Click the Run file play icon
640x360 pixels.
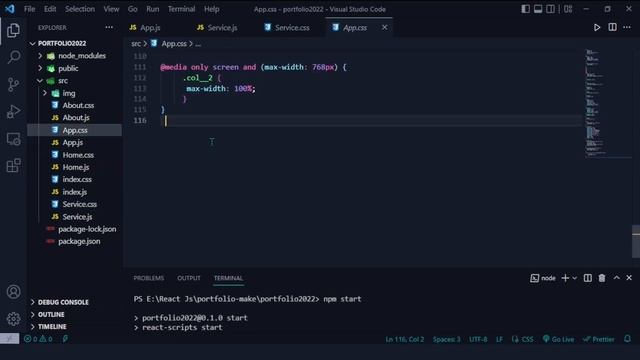[x=597, y=27]
